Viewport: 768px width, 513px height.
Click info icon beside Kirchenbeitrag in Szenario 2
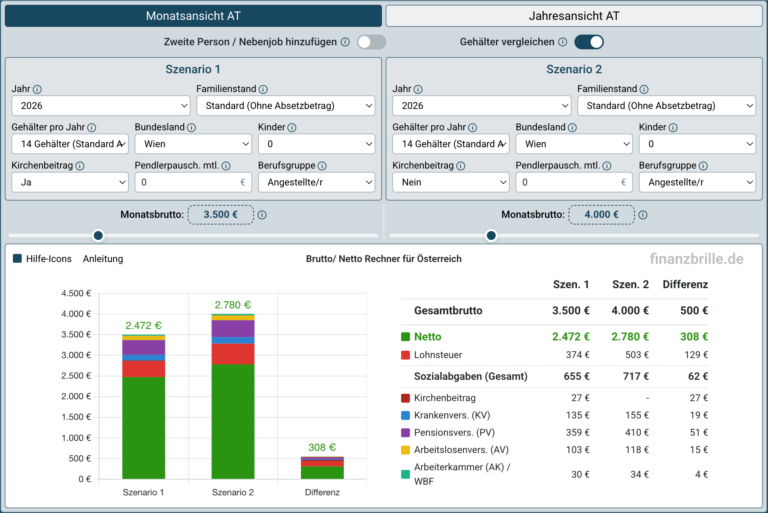click(461, 166)
